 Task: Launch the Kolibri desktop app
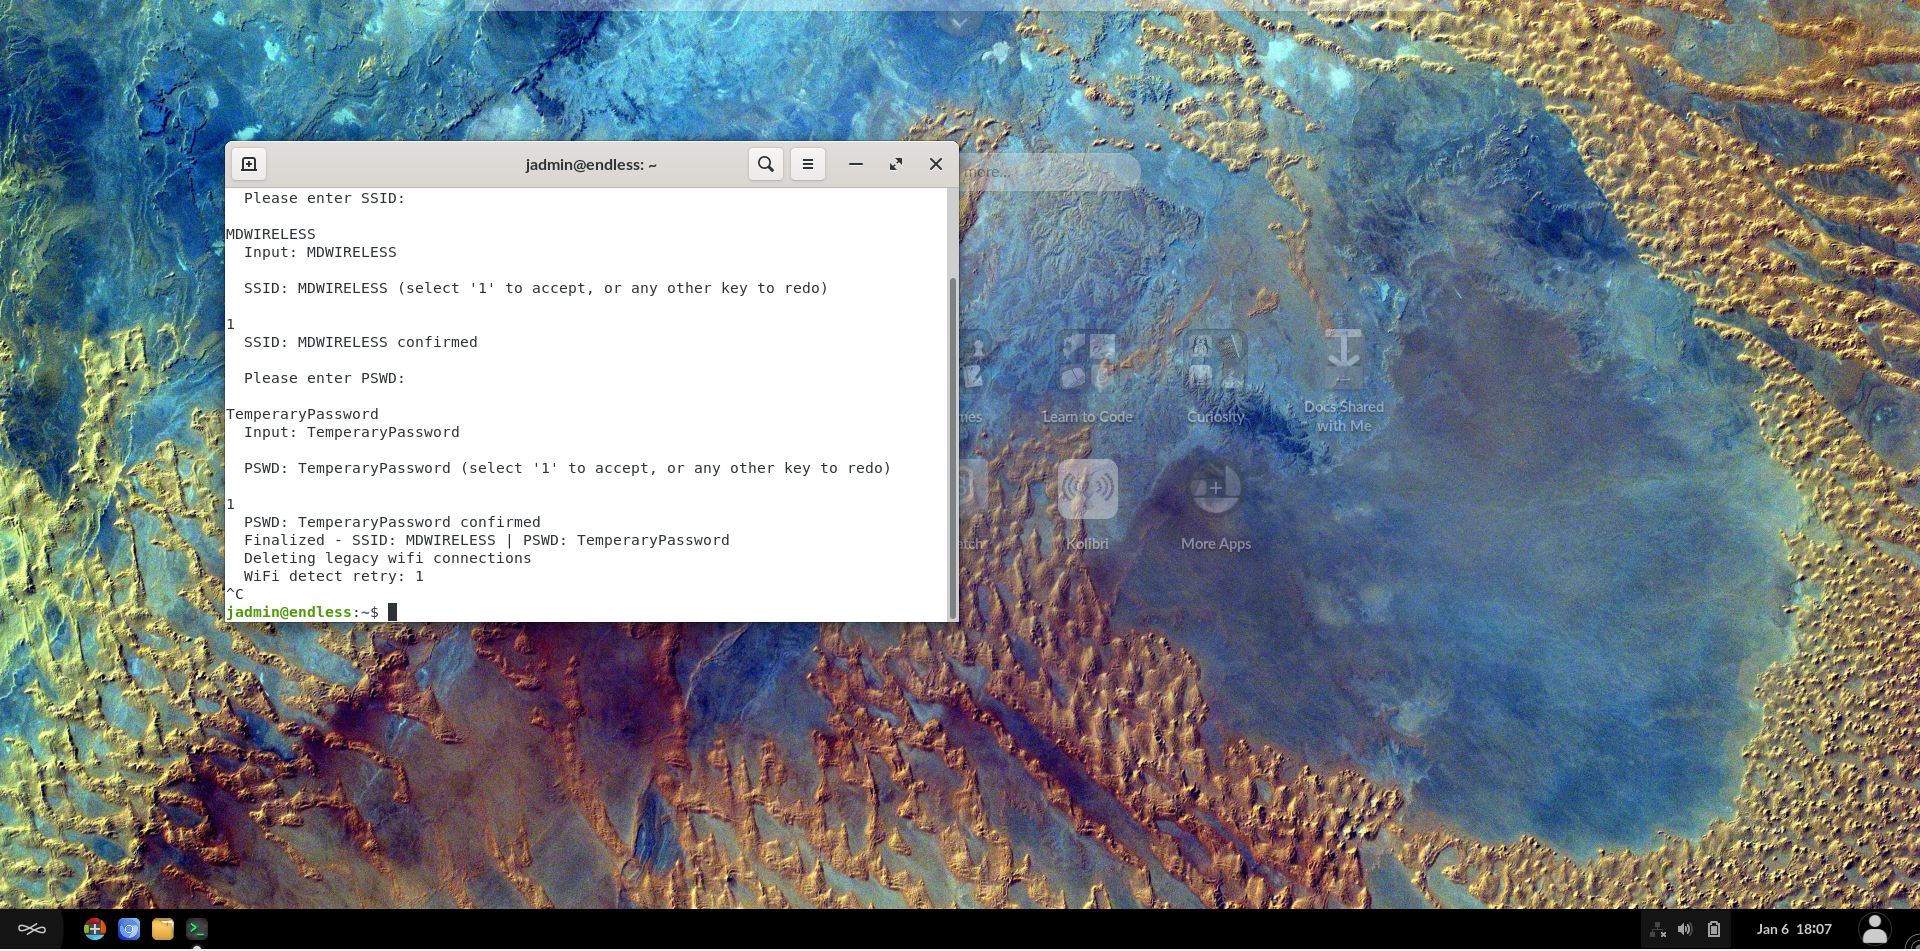tap(1087, 505)
